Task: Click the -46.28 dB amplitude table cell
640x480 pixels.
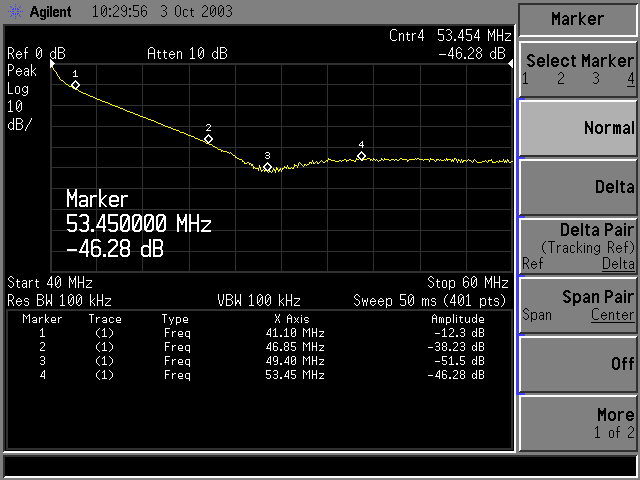Action: [456, 375]
